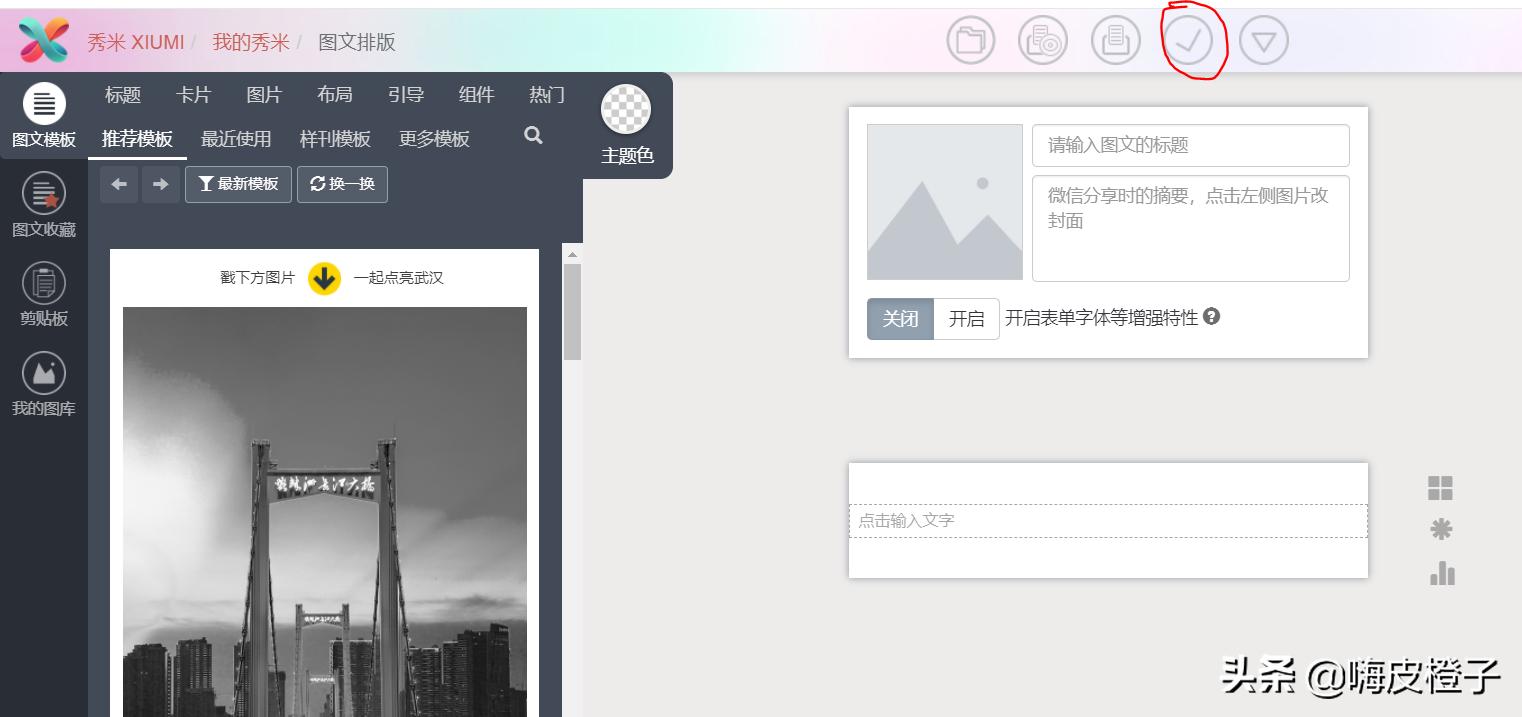Click the grid layout icon beside canvas

click(x=1441, y=488)
